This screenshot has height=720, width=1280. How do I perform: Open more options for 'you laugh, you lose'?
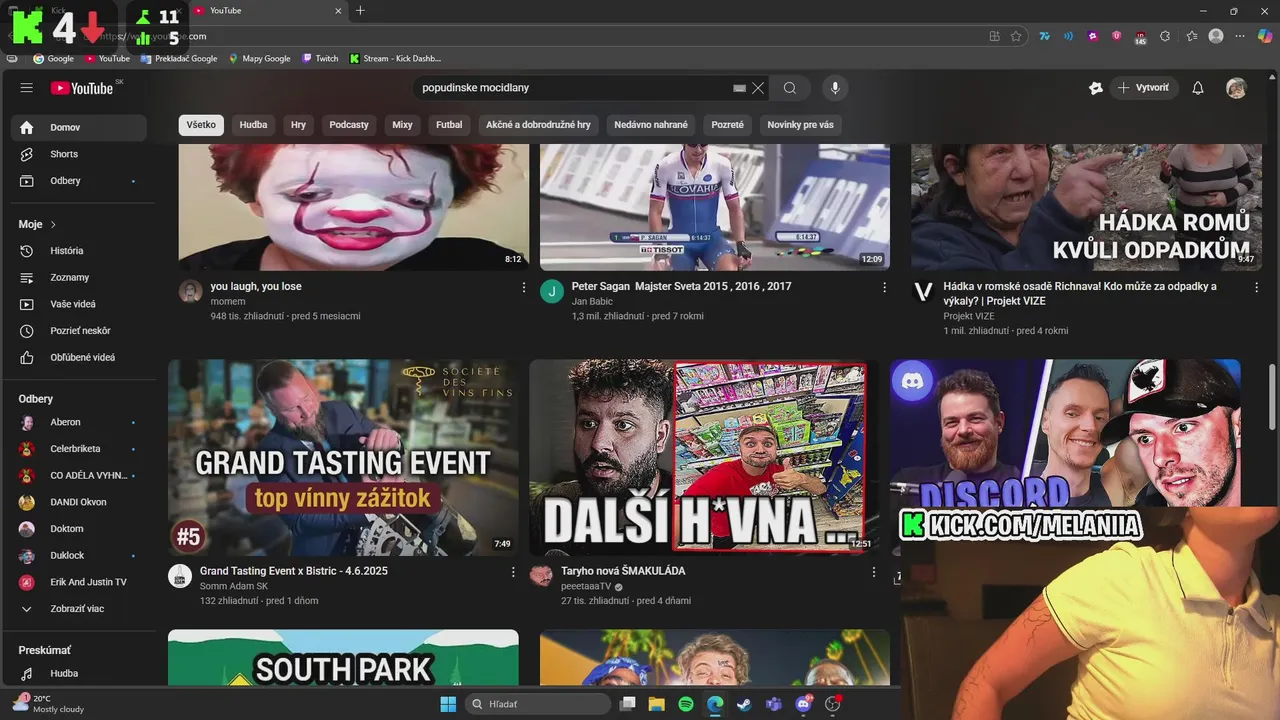(524, 287)
